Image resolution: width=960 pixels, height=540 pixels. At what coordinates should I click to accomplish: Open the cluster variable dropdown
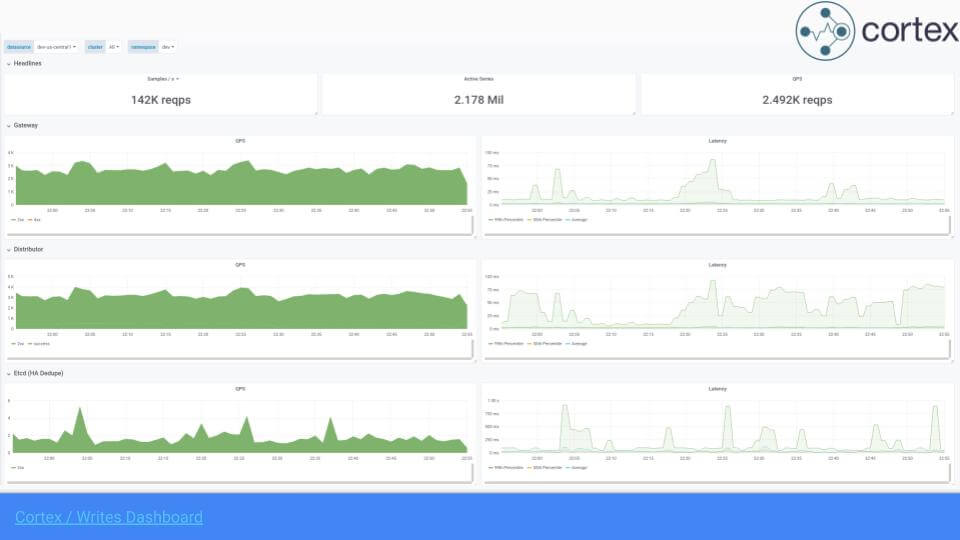coord(115,47)
